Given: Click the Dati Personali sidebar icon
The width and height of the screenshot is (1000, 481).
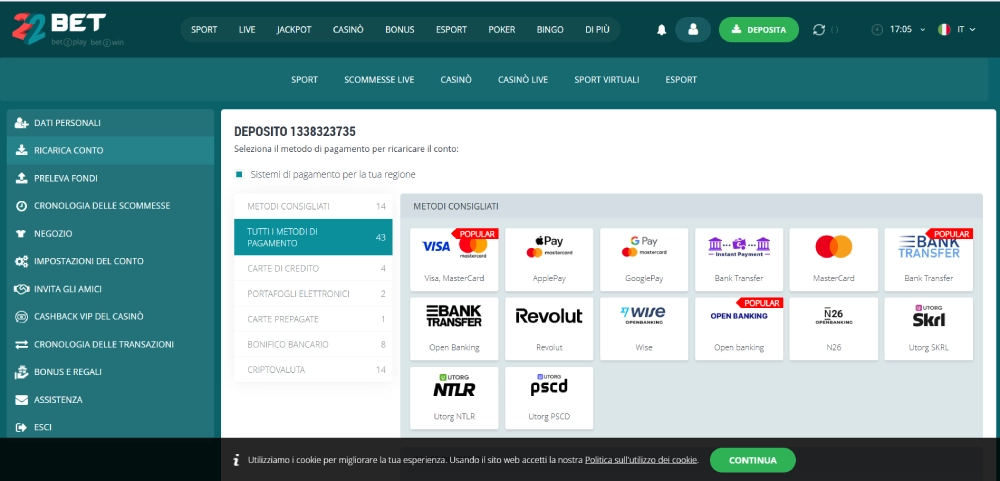Looking at the screenshot, I should pyautogui.click(x=22, y=122).
